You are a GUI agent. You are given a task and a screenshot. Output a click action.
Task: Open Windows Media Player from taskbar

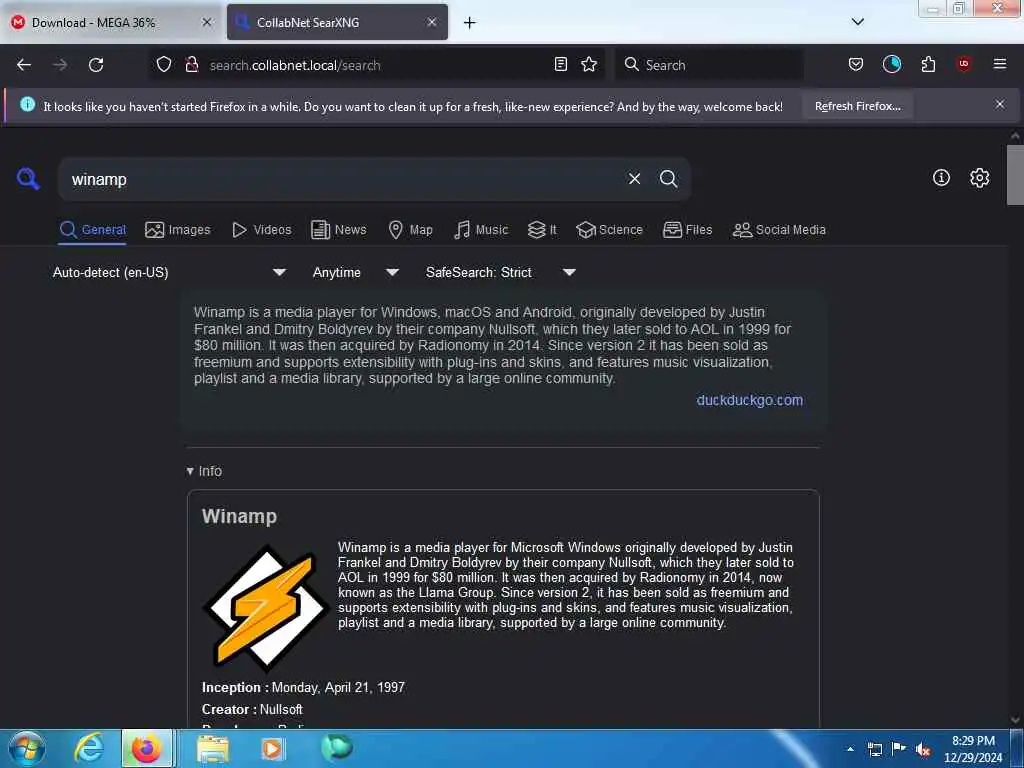coord(272,748)
